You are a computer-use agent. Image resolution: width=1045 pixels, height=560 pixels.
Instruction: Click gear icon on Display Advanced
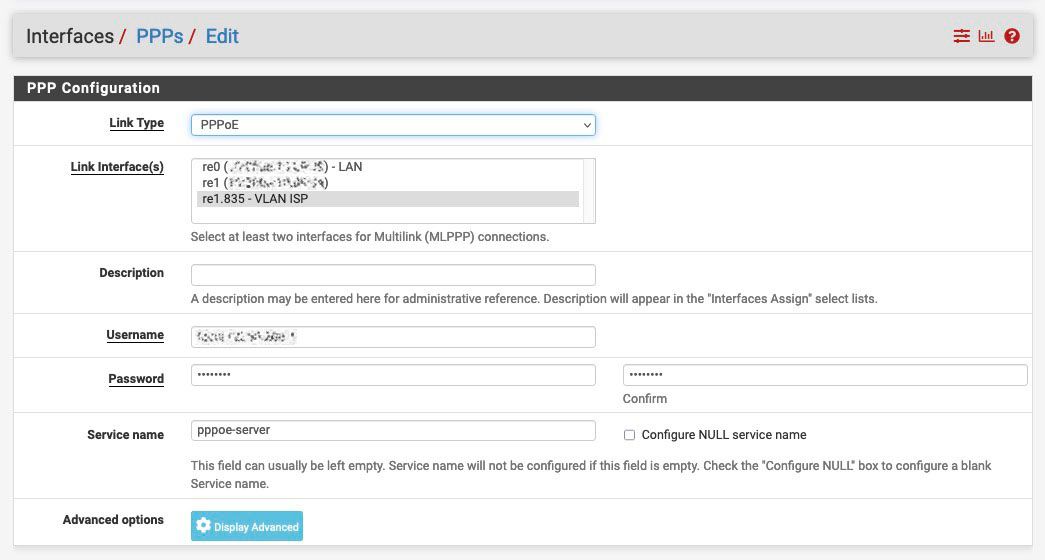204,526
